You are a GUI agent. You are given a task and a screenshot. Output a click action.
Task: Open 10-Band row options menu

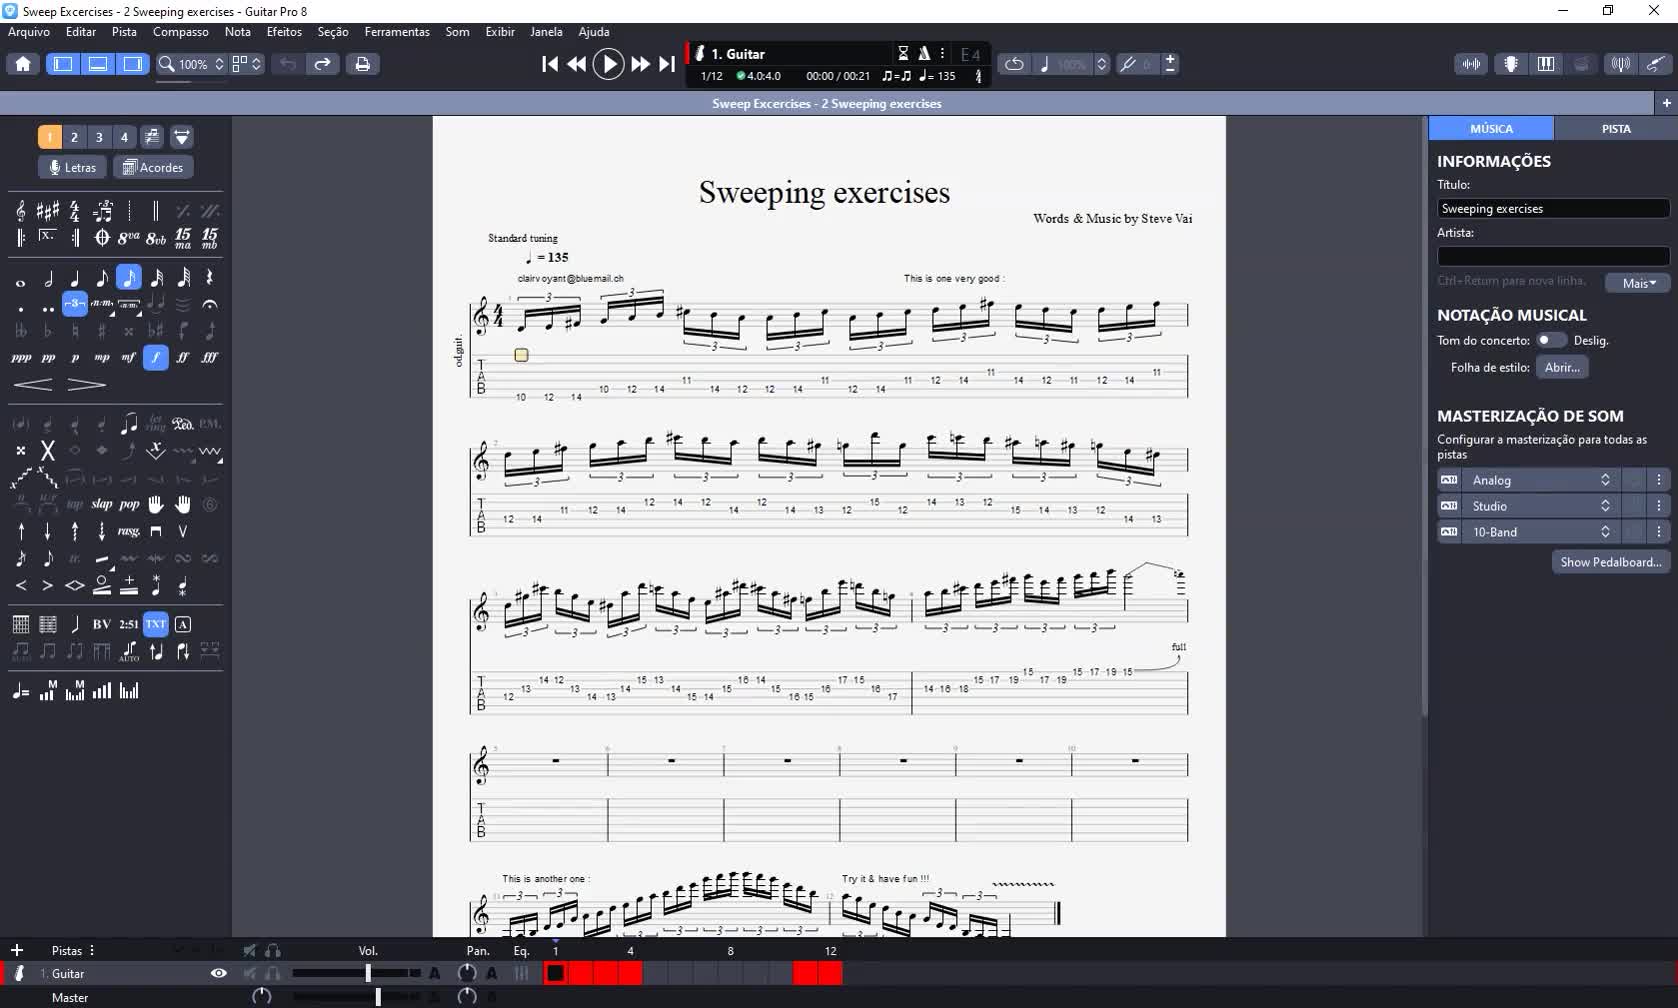click(1658, 532)
